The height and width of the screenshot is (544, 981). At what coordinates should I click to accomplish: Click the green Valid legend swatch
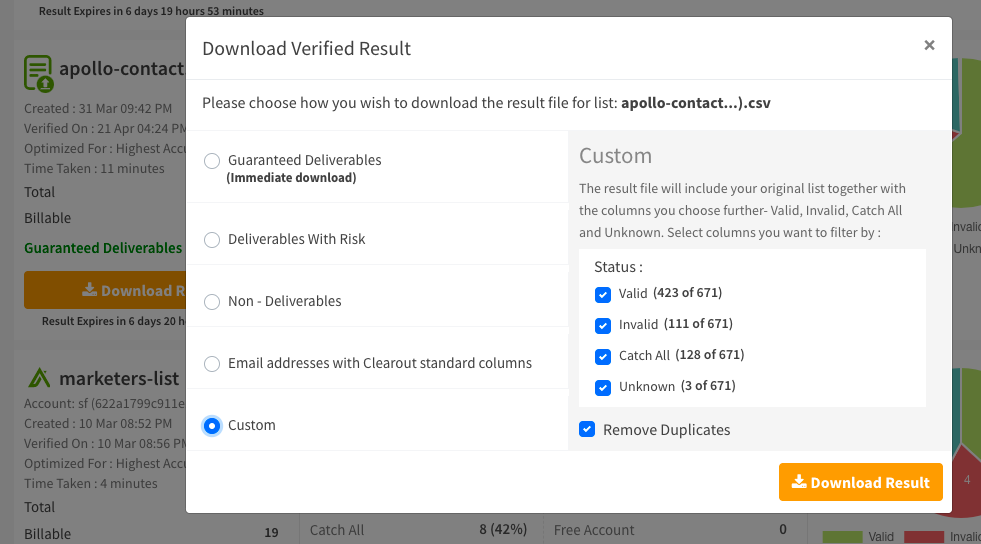pos(842,536)
